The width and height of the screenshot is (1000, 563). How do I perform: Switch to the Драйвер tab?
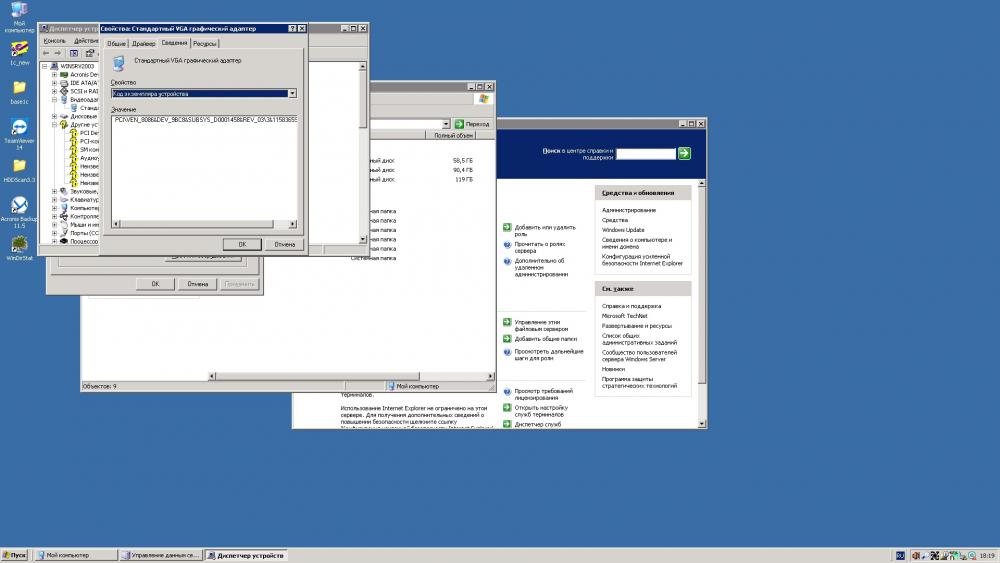pyautogui.click(x=143, y=44)
